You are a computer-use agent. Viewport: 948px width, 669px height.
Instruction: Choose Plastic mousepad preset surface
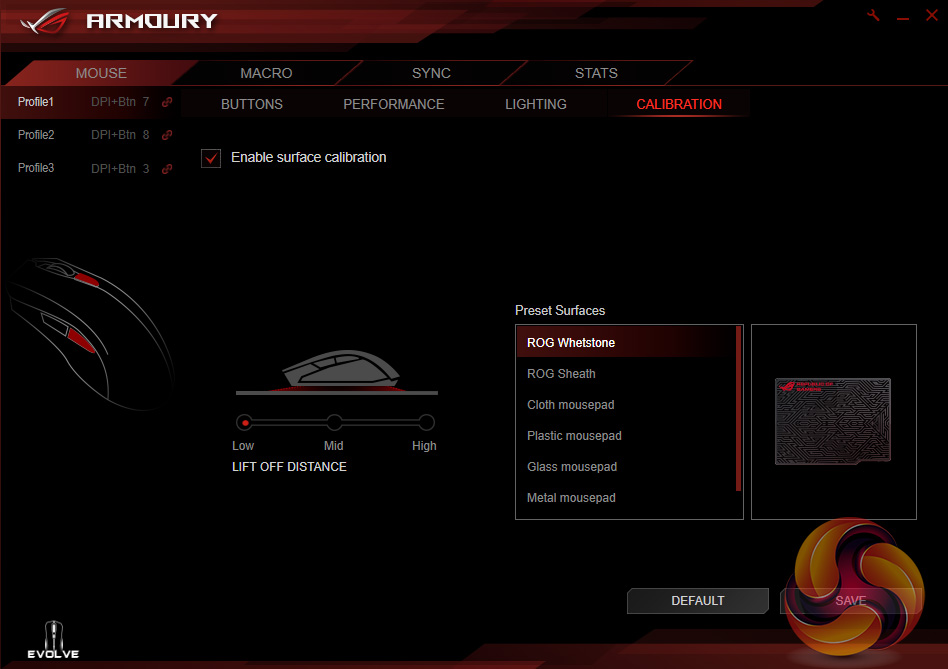[626, 436]
